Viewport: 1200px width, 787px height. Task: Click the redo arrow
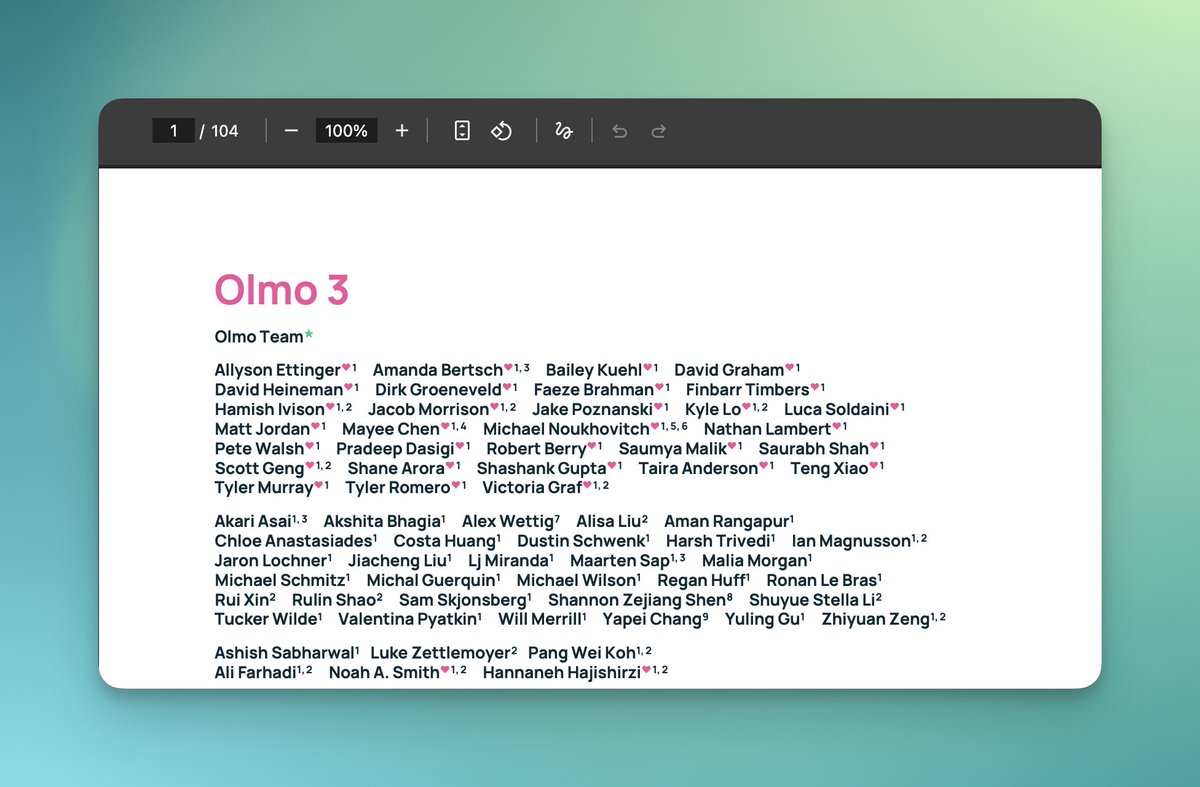pyautogui.click(x=658, y=131)
